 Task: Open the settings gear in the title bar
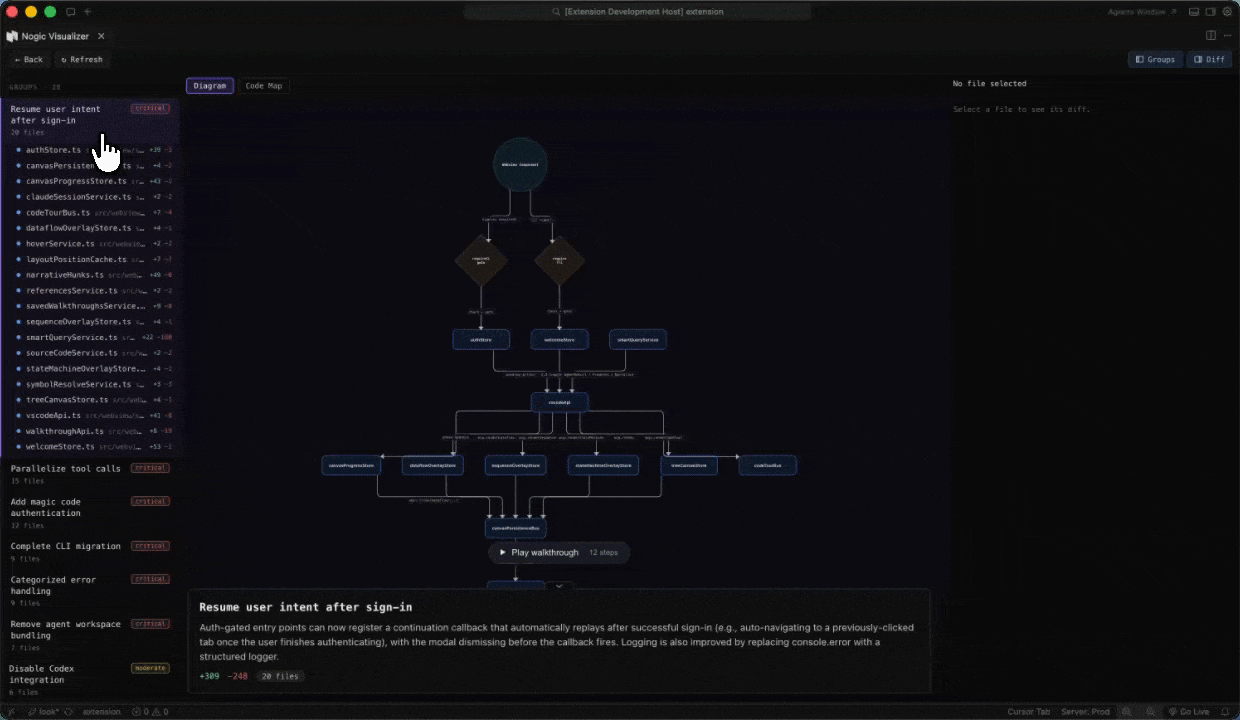(x=1227, y=12)
